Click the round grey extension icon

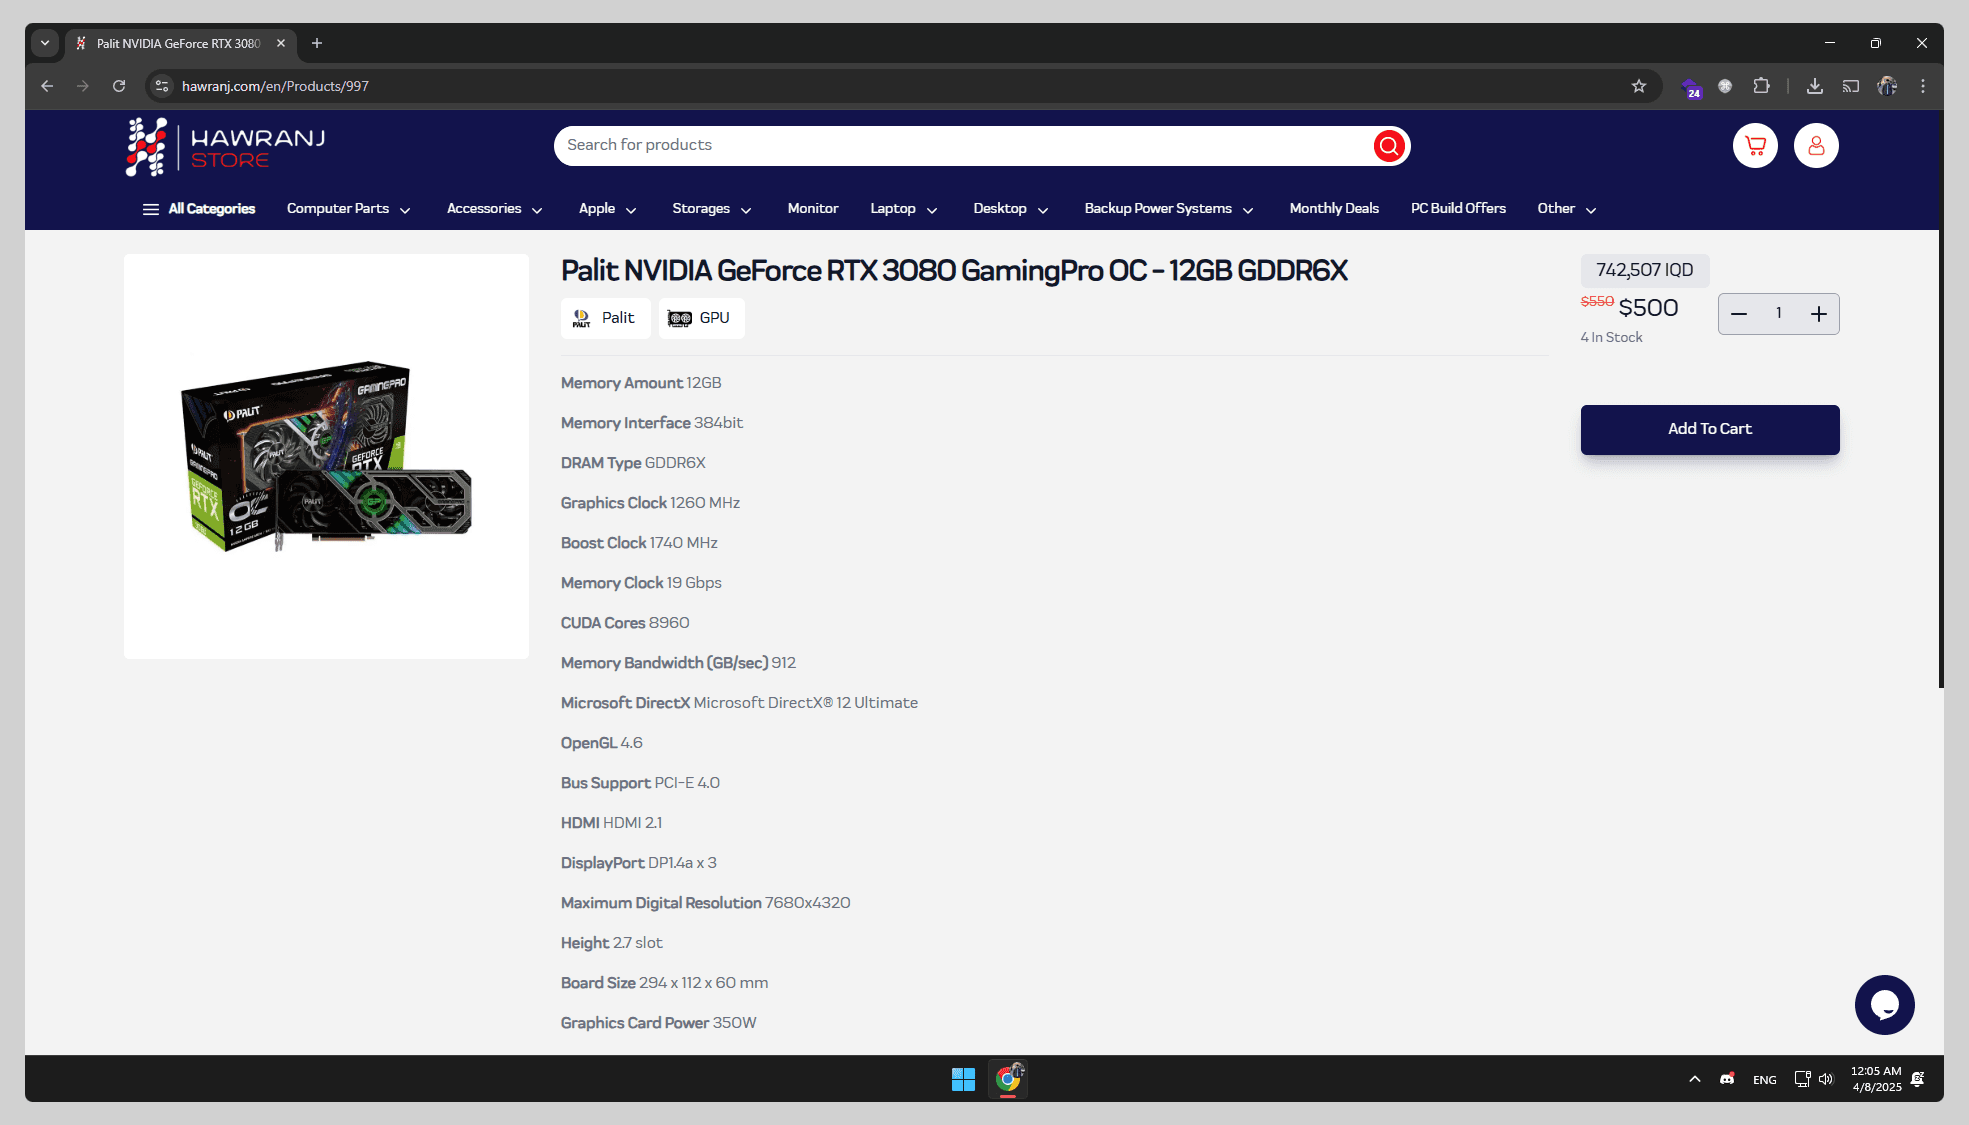(1725, 86)
